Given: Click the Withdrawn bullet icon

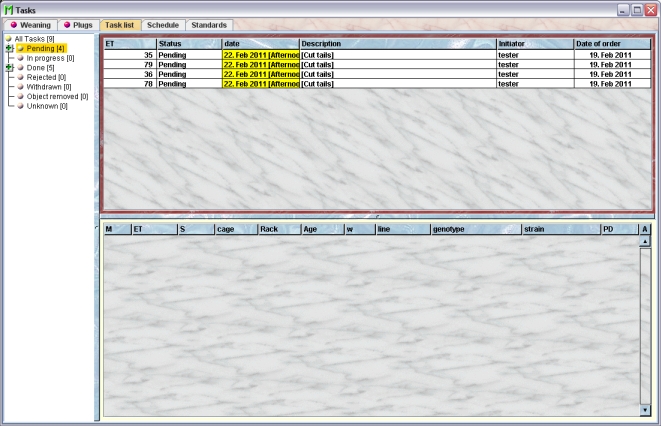Looking at the screenshot, I should [x=20, y=87].
